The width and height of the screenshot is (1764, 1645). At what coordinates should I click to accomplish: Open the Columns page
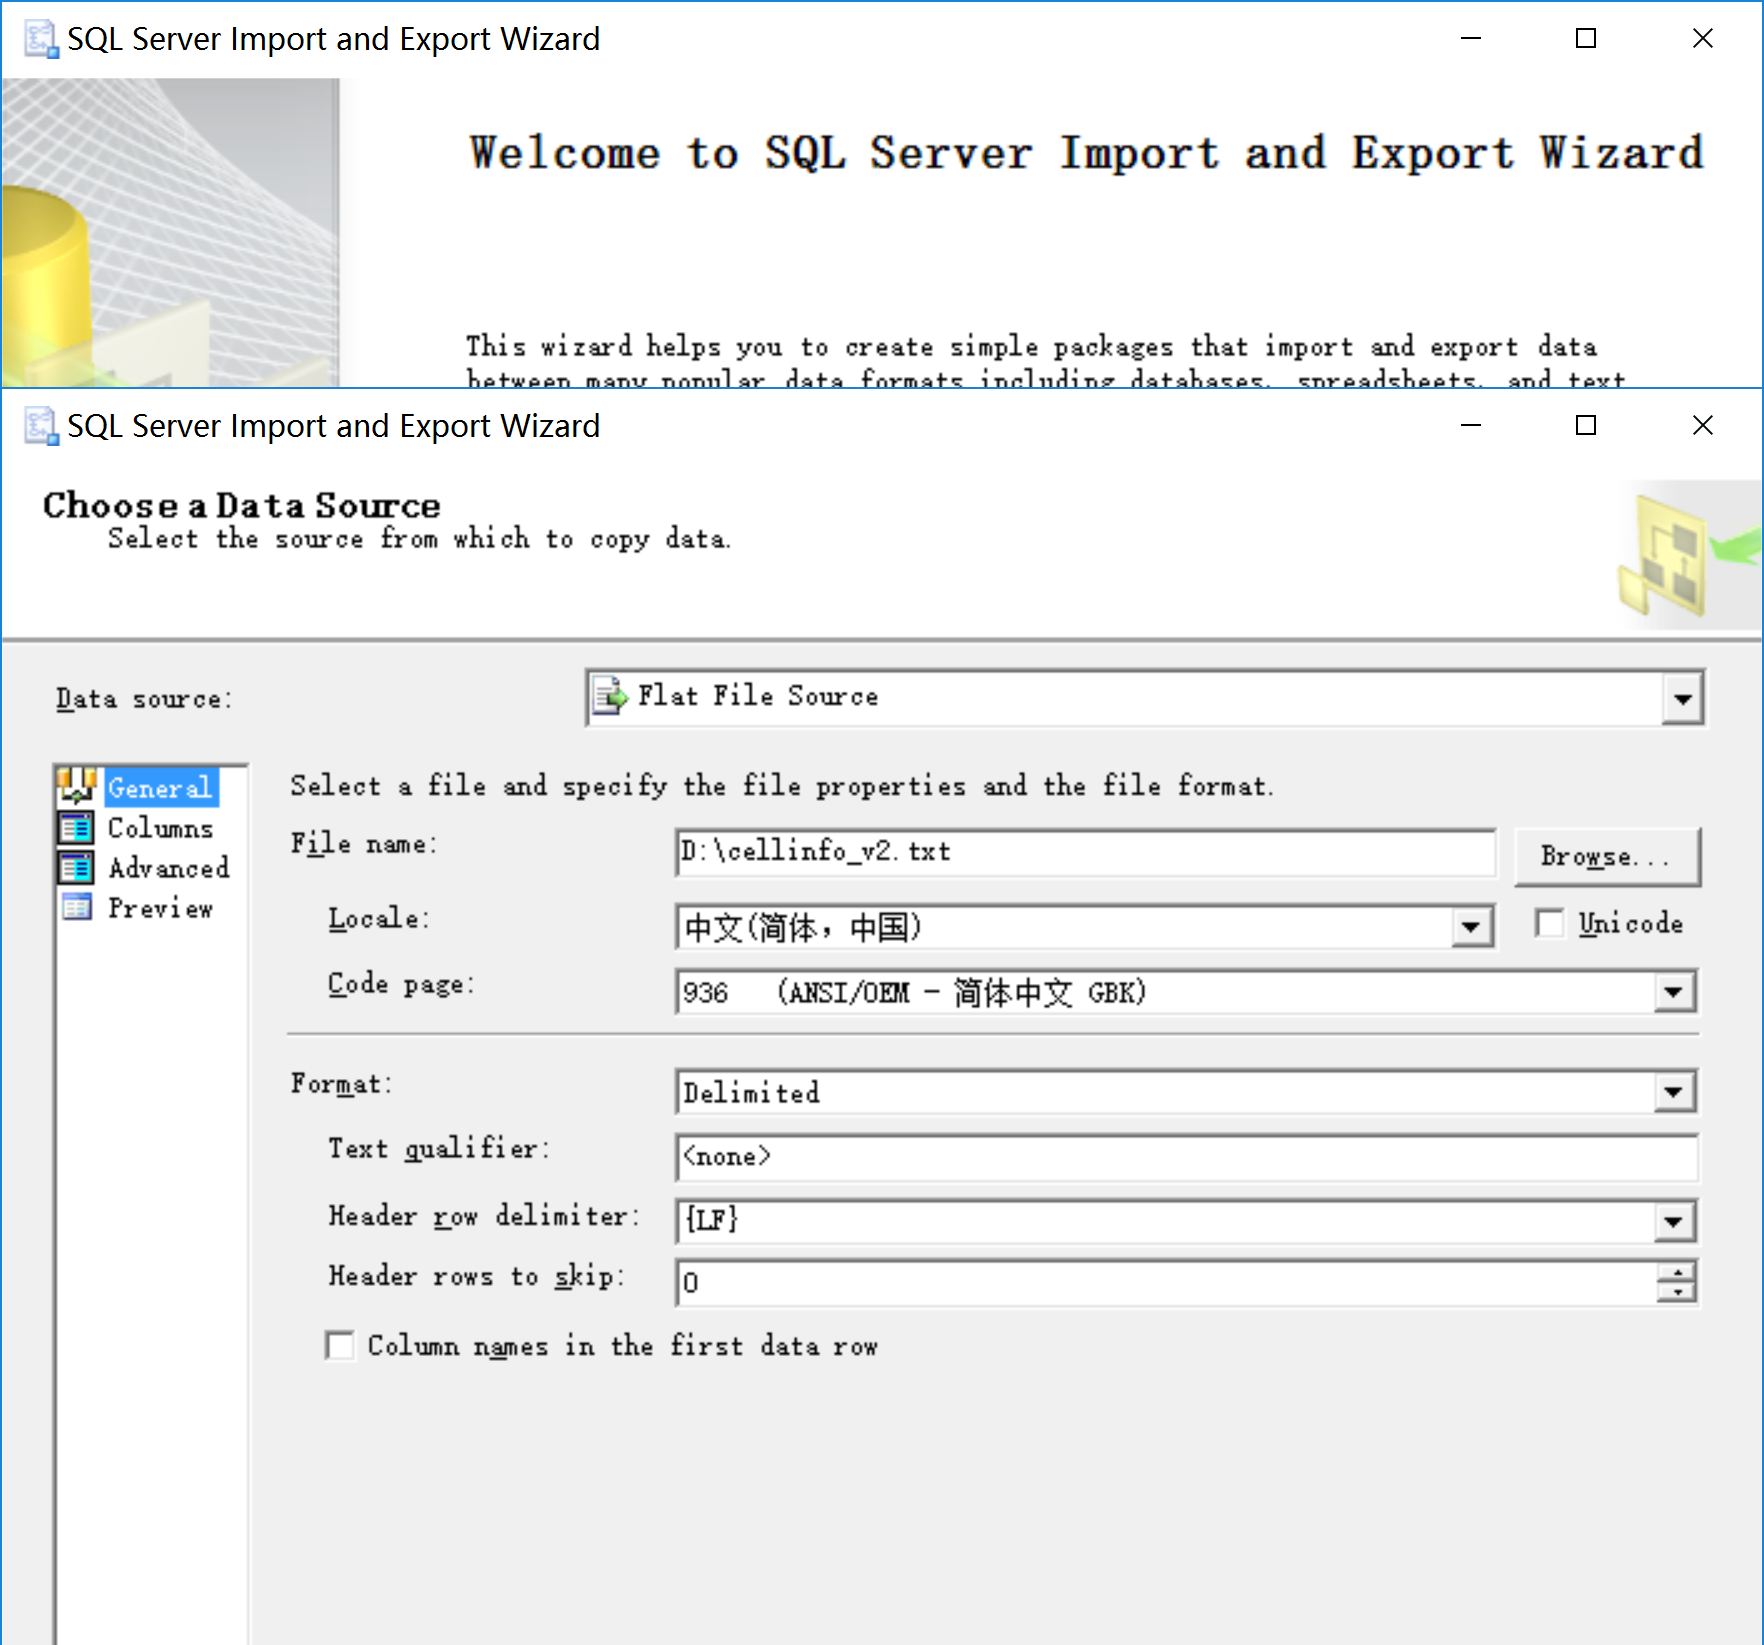[160, 828]
